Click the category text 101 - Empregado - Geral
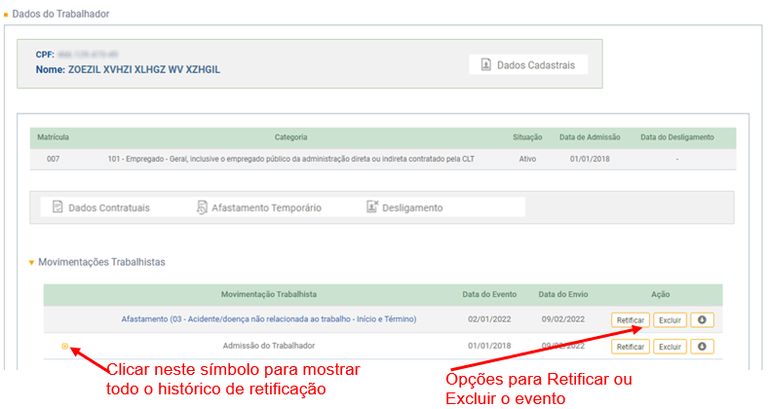The width and height of the screenshot is (768, 409). pos(291,159)
